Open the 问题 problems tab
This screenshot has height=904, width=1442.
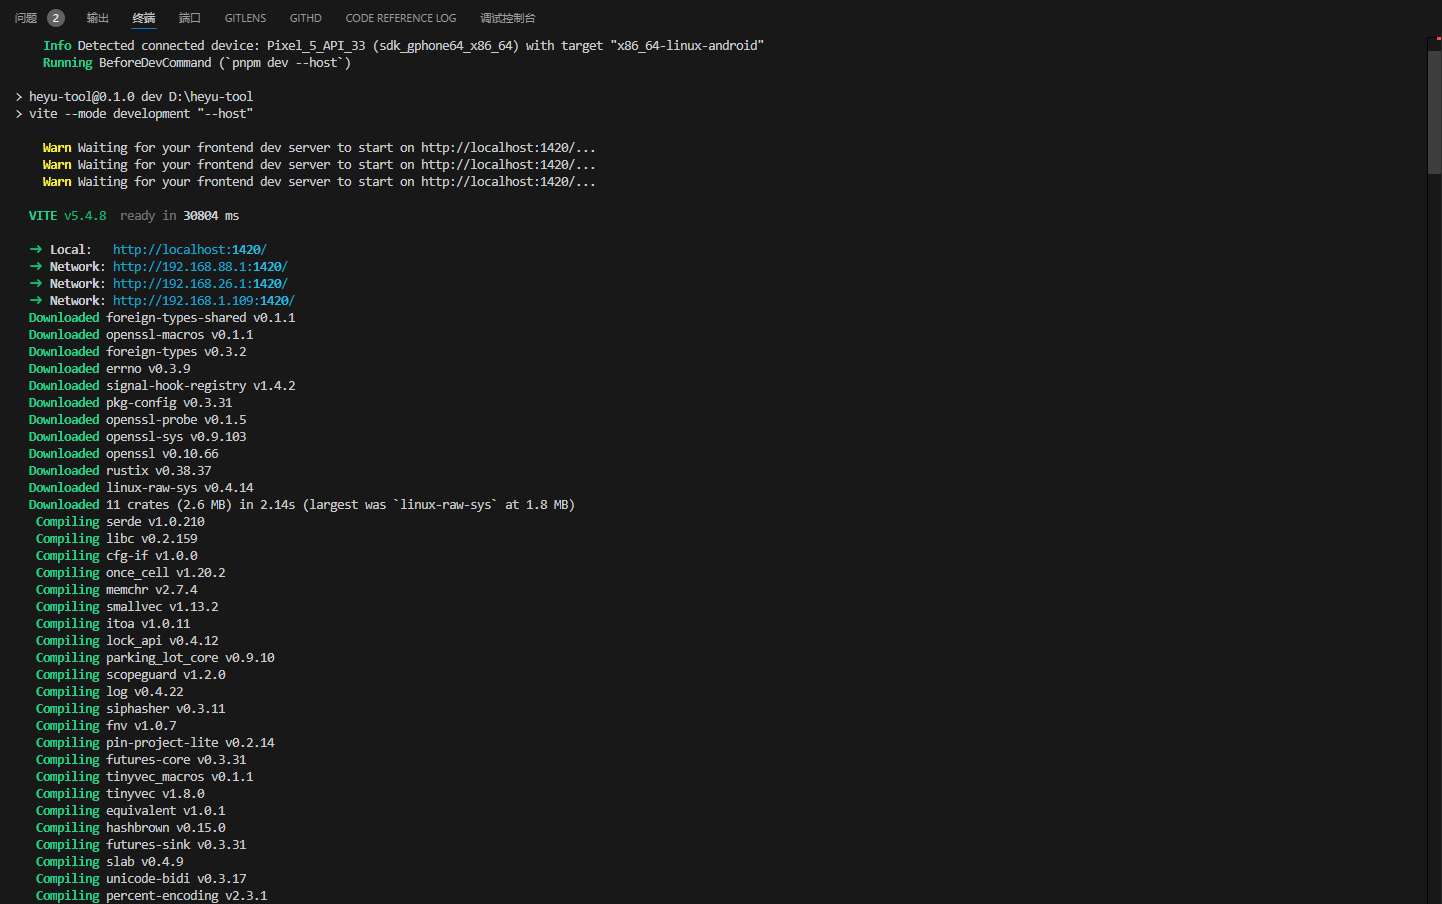(x=26, y=18)
